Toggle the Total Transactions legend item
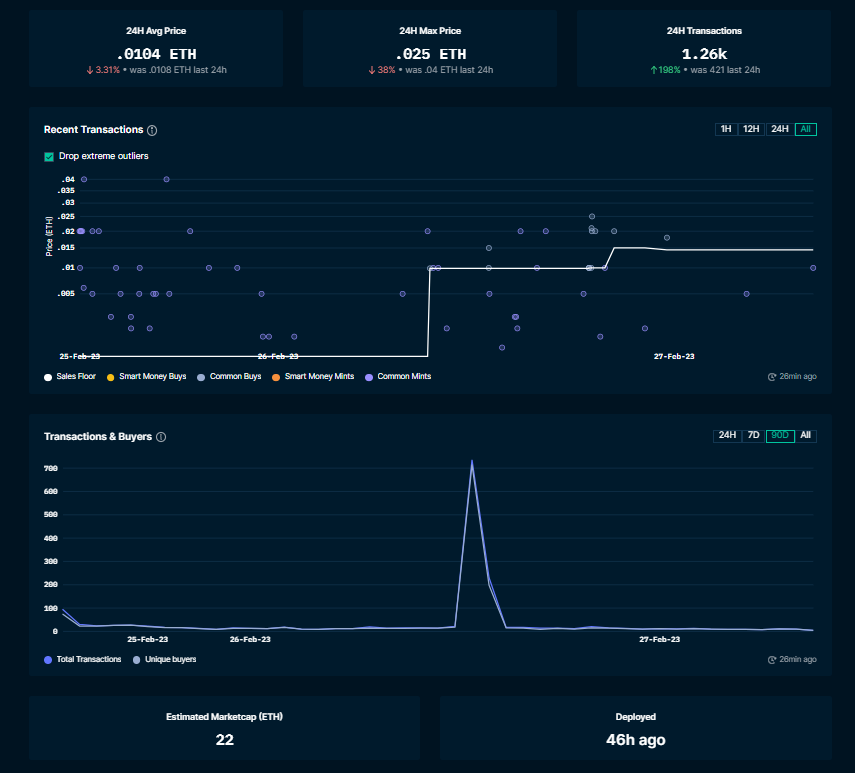The height and width of the screenshot is (773, 855). (x=82, y=660)
